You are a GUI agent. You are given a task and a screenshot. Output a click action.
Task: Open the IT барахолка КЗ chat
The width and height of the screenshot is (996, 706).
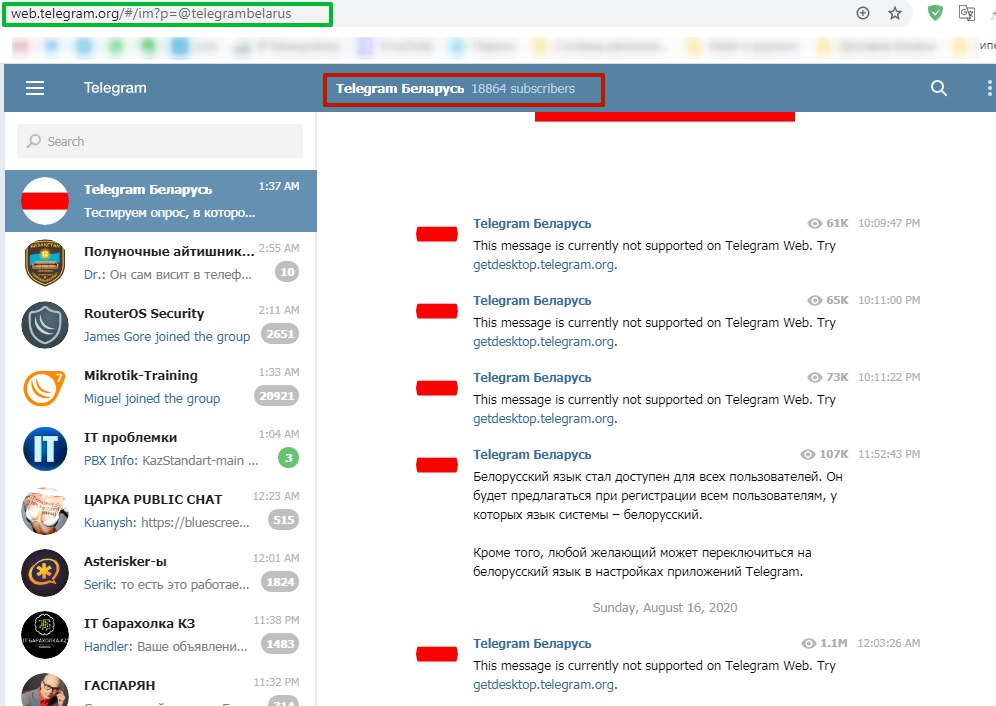pos(161,635)
